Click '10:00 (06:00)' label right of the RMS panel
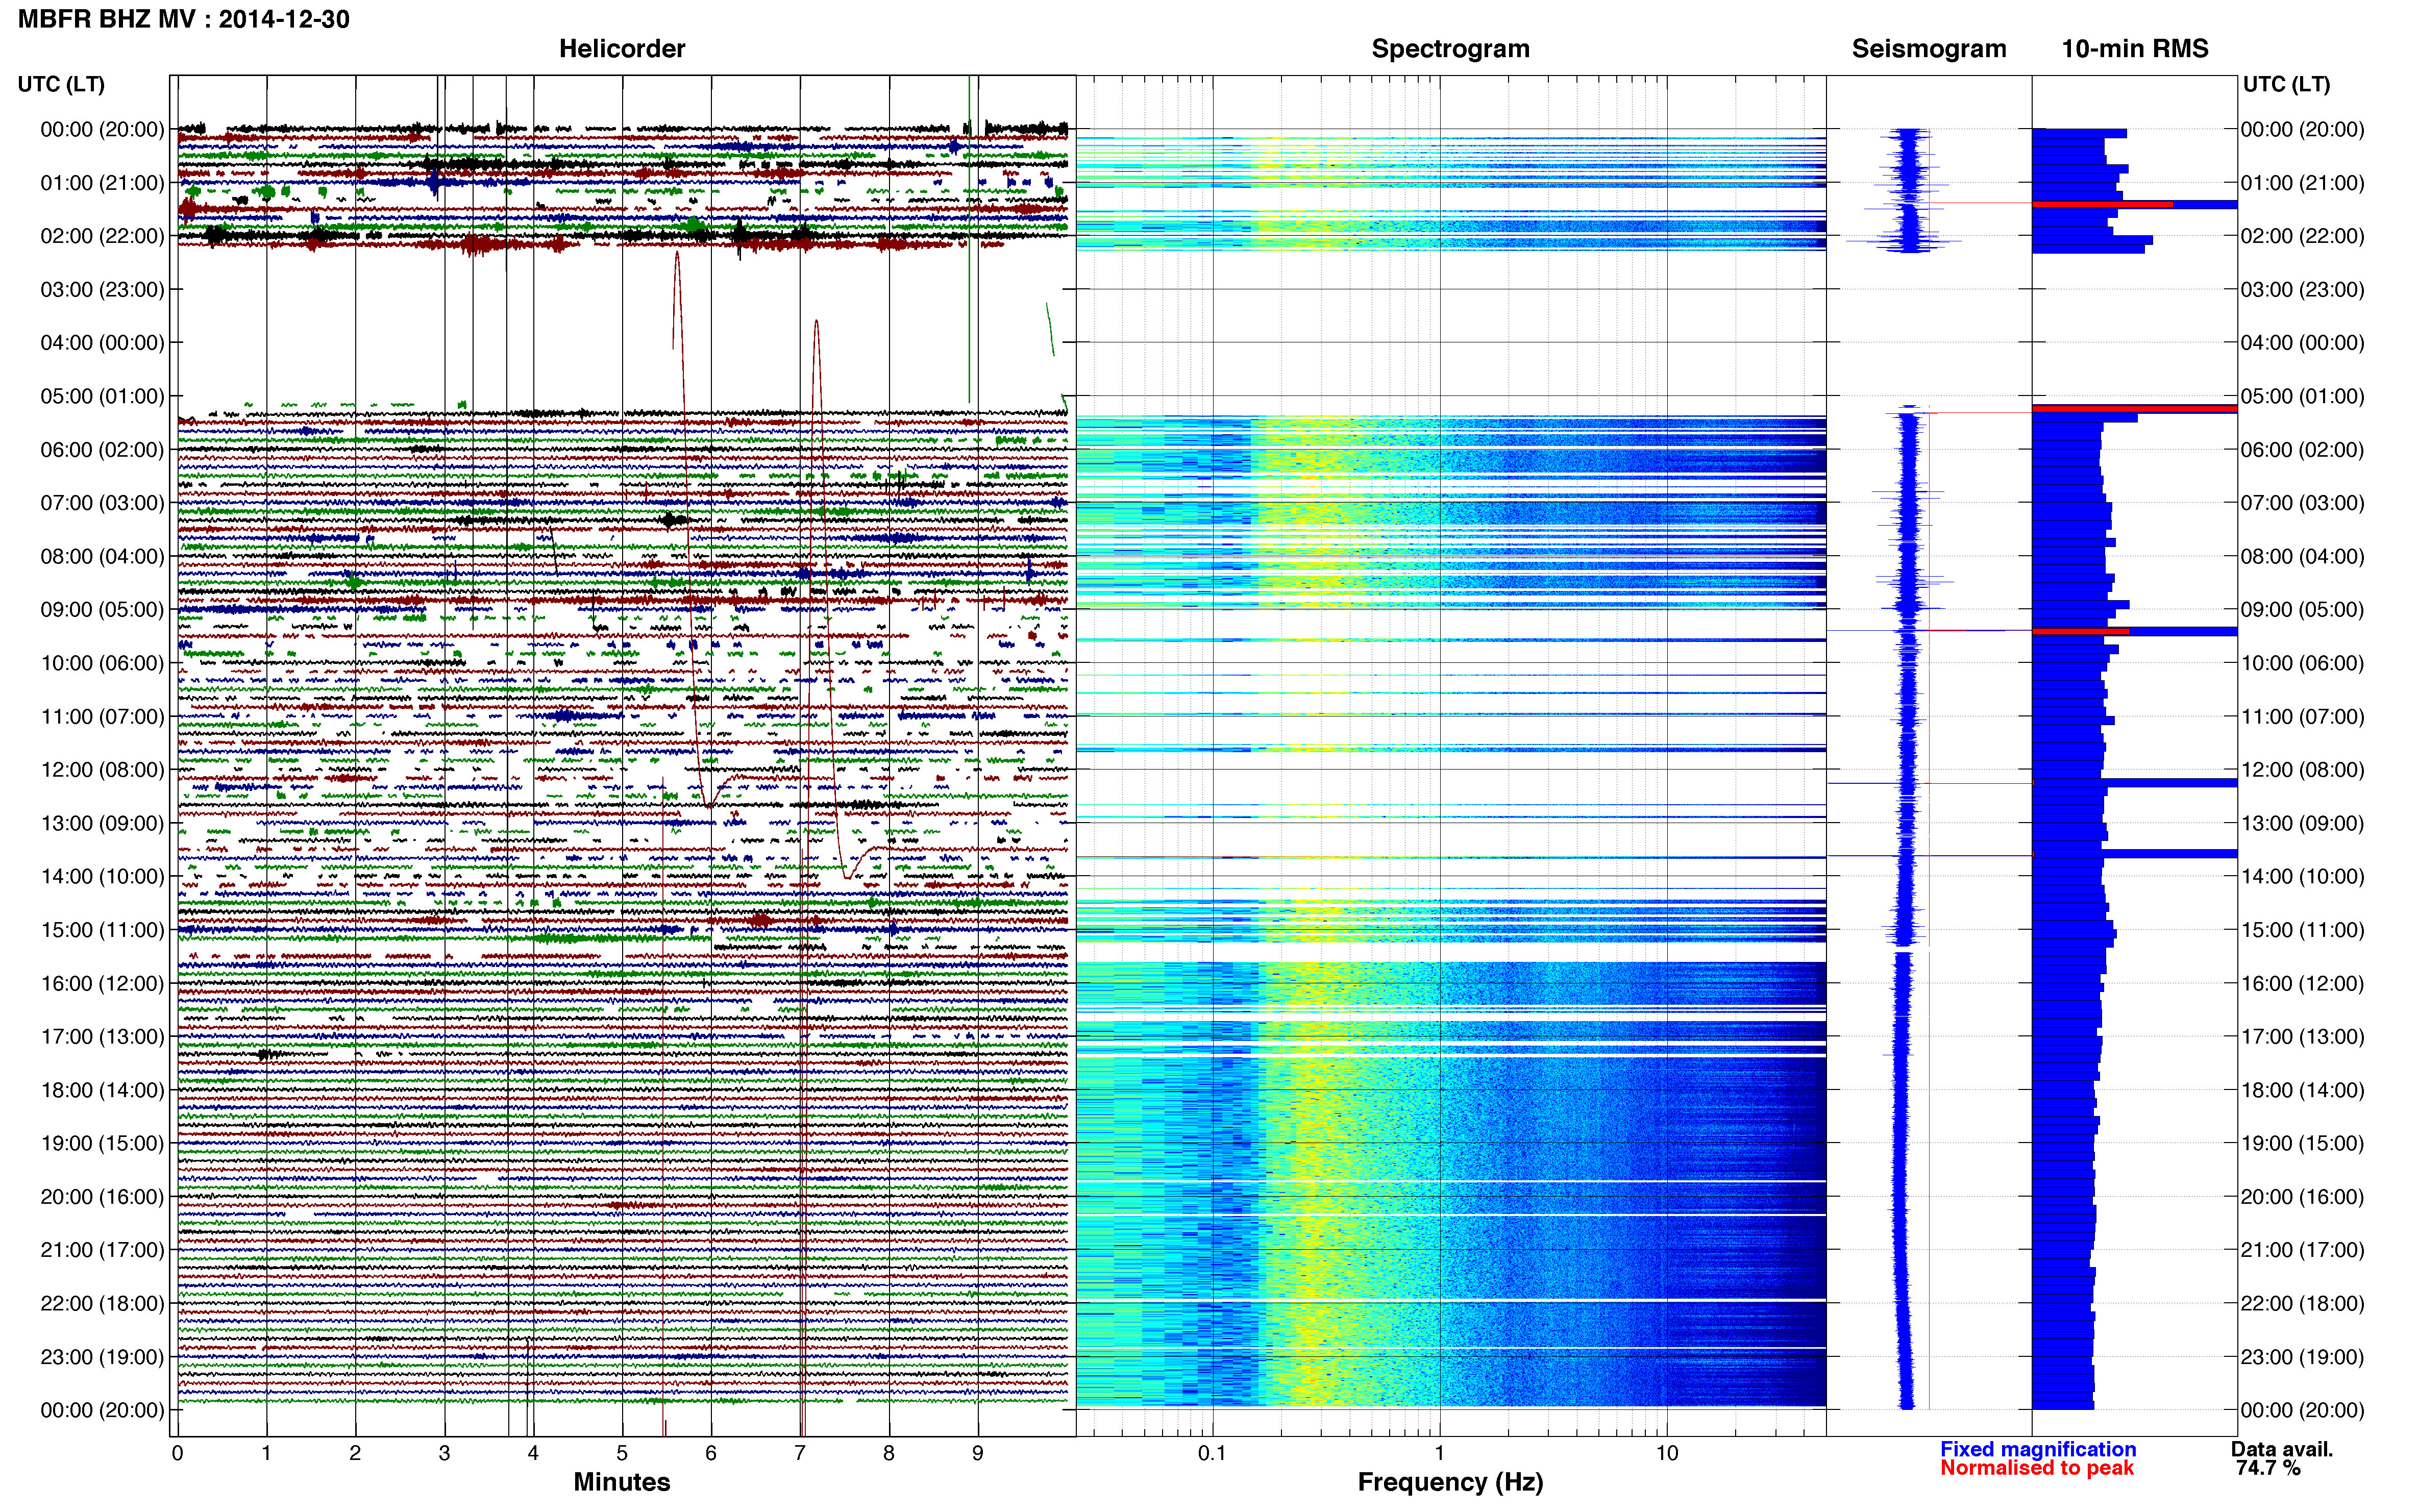Image resolution: width=2419 pixels, height=1512 pixels. click(2302, 663)
